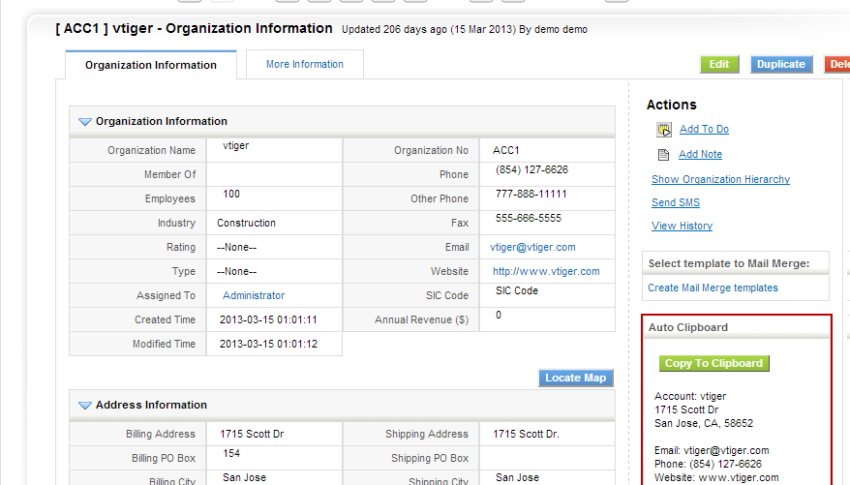This screenshot has width=850, height=485.
Task: Open Create Mail Merge templates link
Action: [x=713, y=288]
